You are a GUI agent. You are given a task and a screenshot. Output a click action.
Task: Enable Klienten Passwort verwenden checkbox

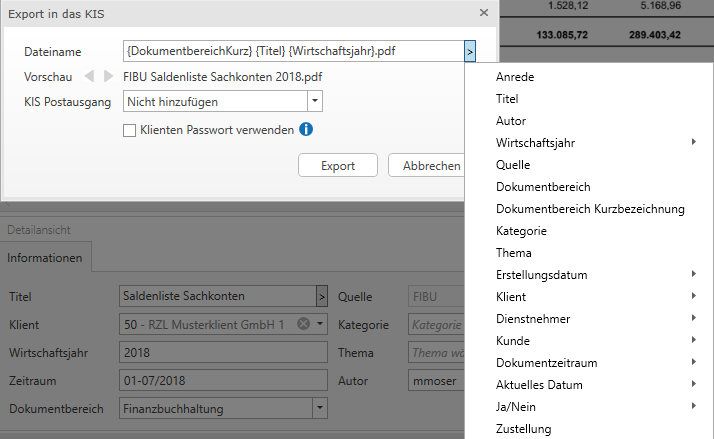pyautogui.click(x=129, y=129)
